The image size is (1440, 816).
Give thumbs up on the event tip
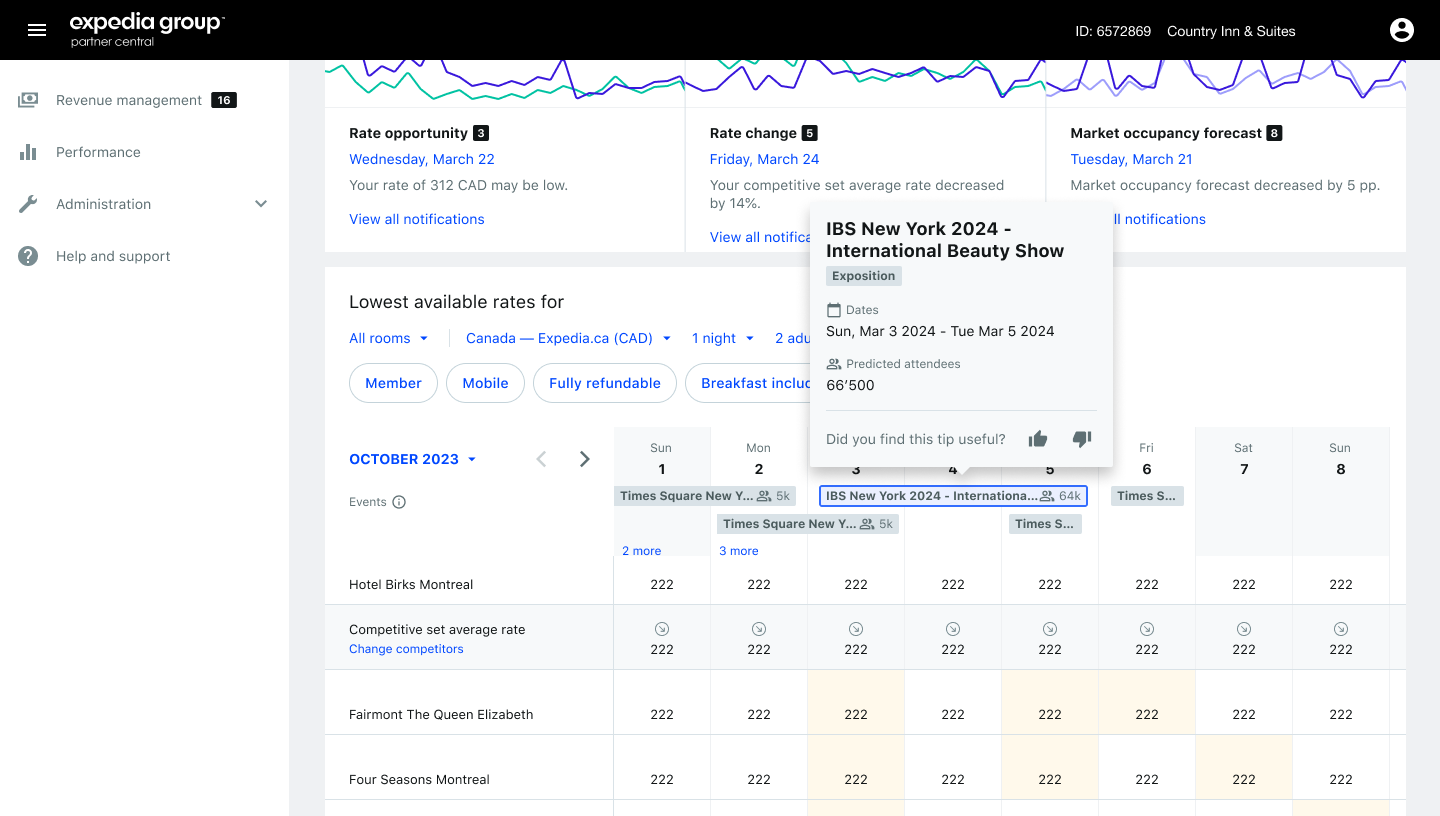coord(1038,439)
